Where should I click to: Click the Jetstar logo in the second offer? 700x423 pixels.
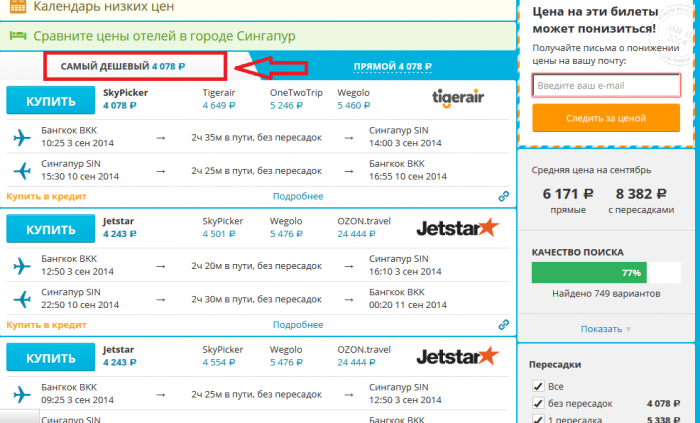[x=456, y=227]
